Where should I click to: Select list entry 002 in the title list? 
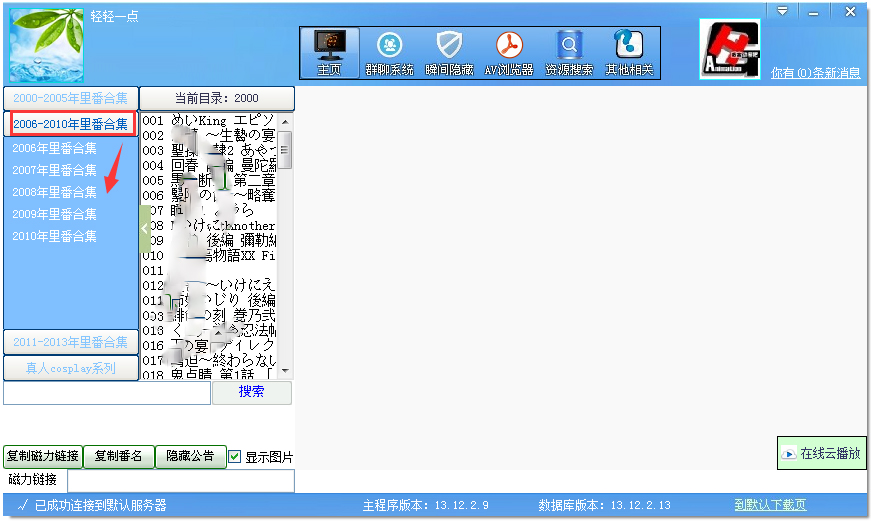click(x=209, y=136)
